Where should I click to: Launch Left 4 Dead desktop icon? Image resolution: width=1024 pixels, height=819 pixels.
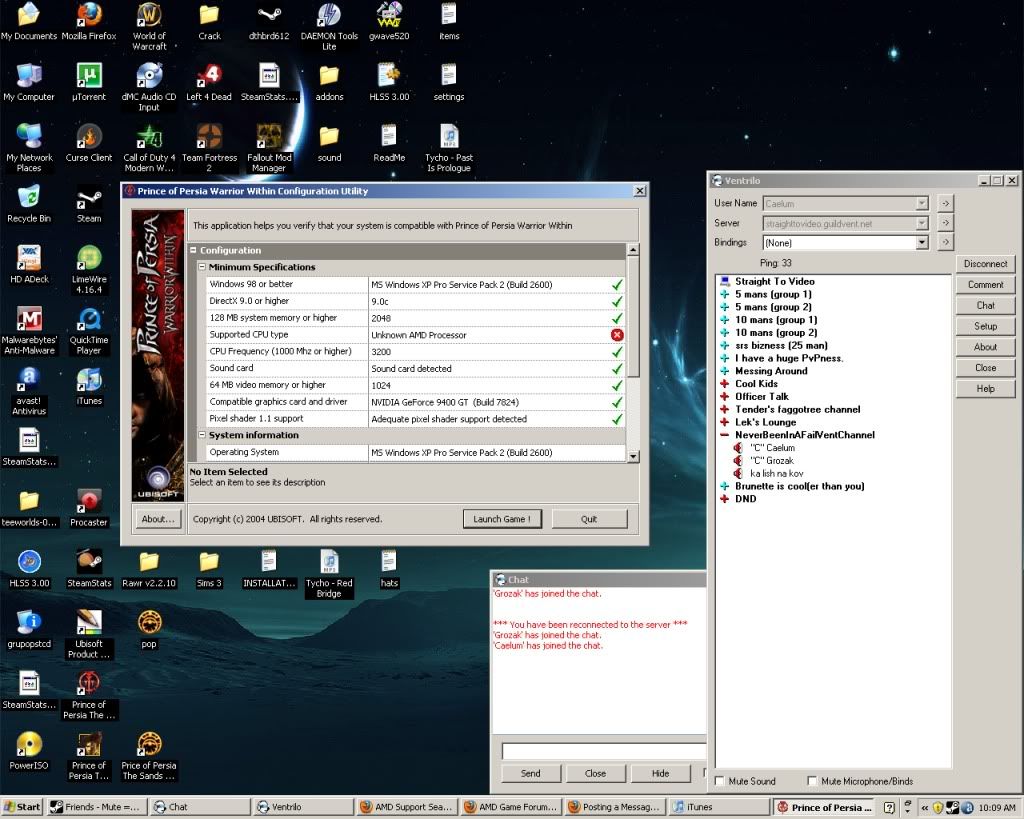click(208, 77)
